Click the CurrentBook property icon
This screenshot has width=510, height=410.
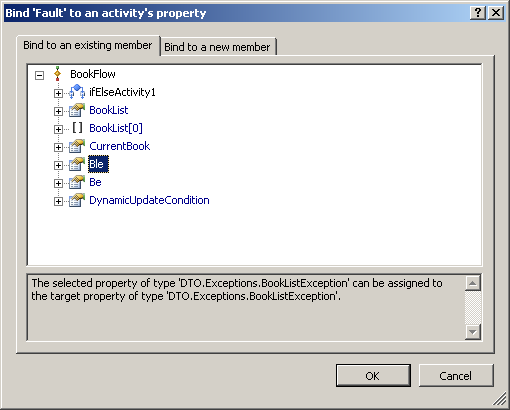pyautogui.click(x=77, y=146)
